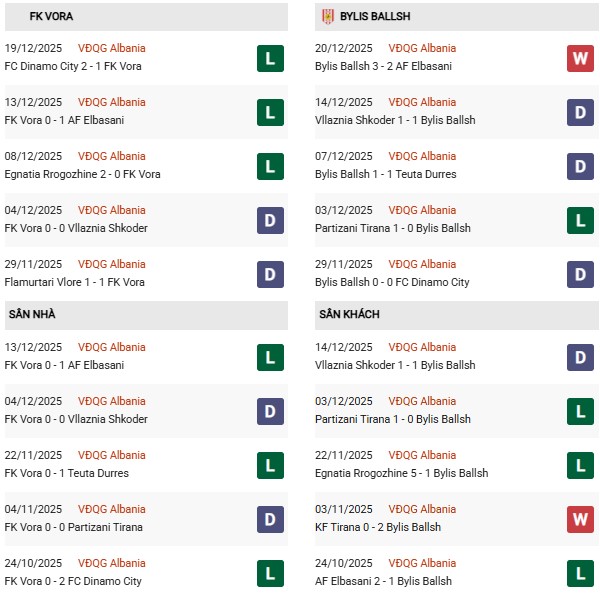
Task: Click the L badge for FC Dinamo City 2 - 1 FK Vora
Action: tap(270, 58)
